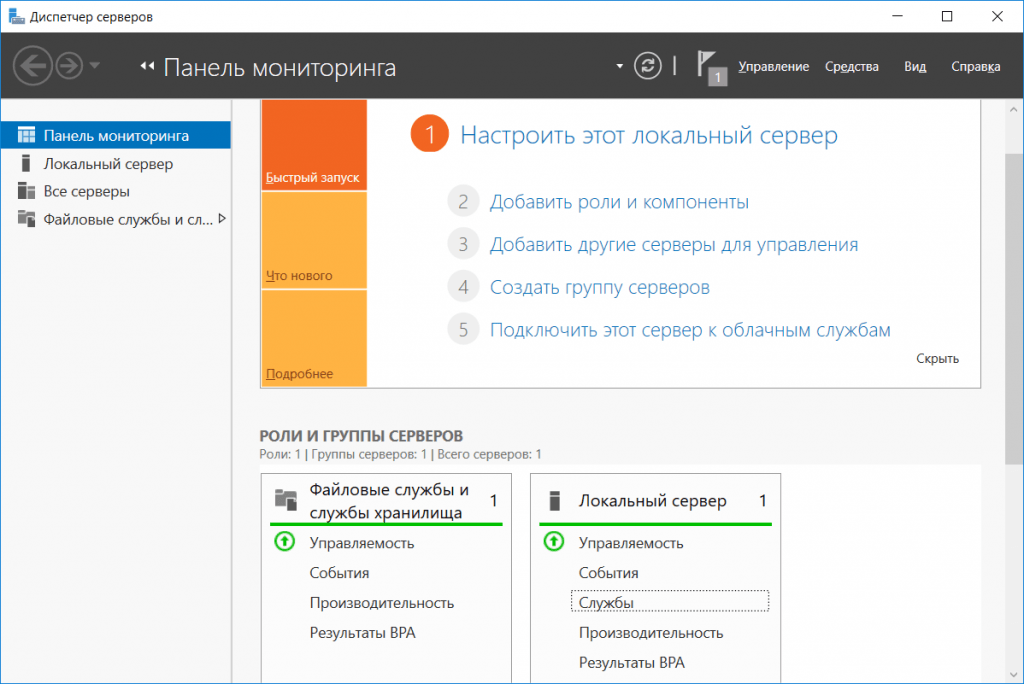Click the Local Server icon in the sidebar
1024x684 pixels.
click(x=26, y=163)
